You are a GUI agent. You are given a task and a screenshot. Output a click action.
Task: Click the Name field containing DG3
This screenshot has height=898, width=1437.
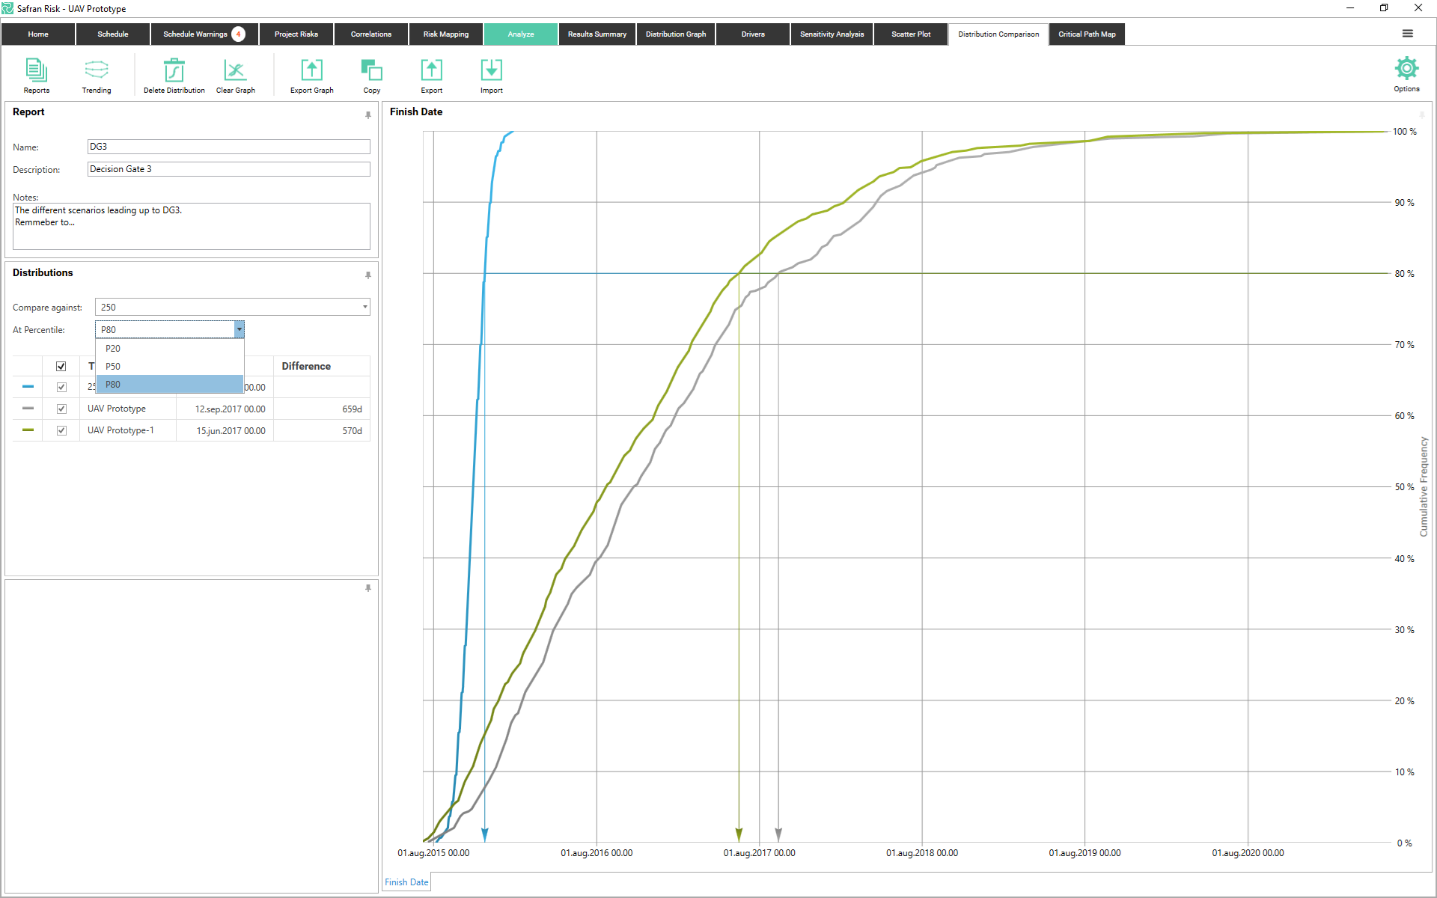tap(229, 147)
